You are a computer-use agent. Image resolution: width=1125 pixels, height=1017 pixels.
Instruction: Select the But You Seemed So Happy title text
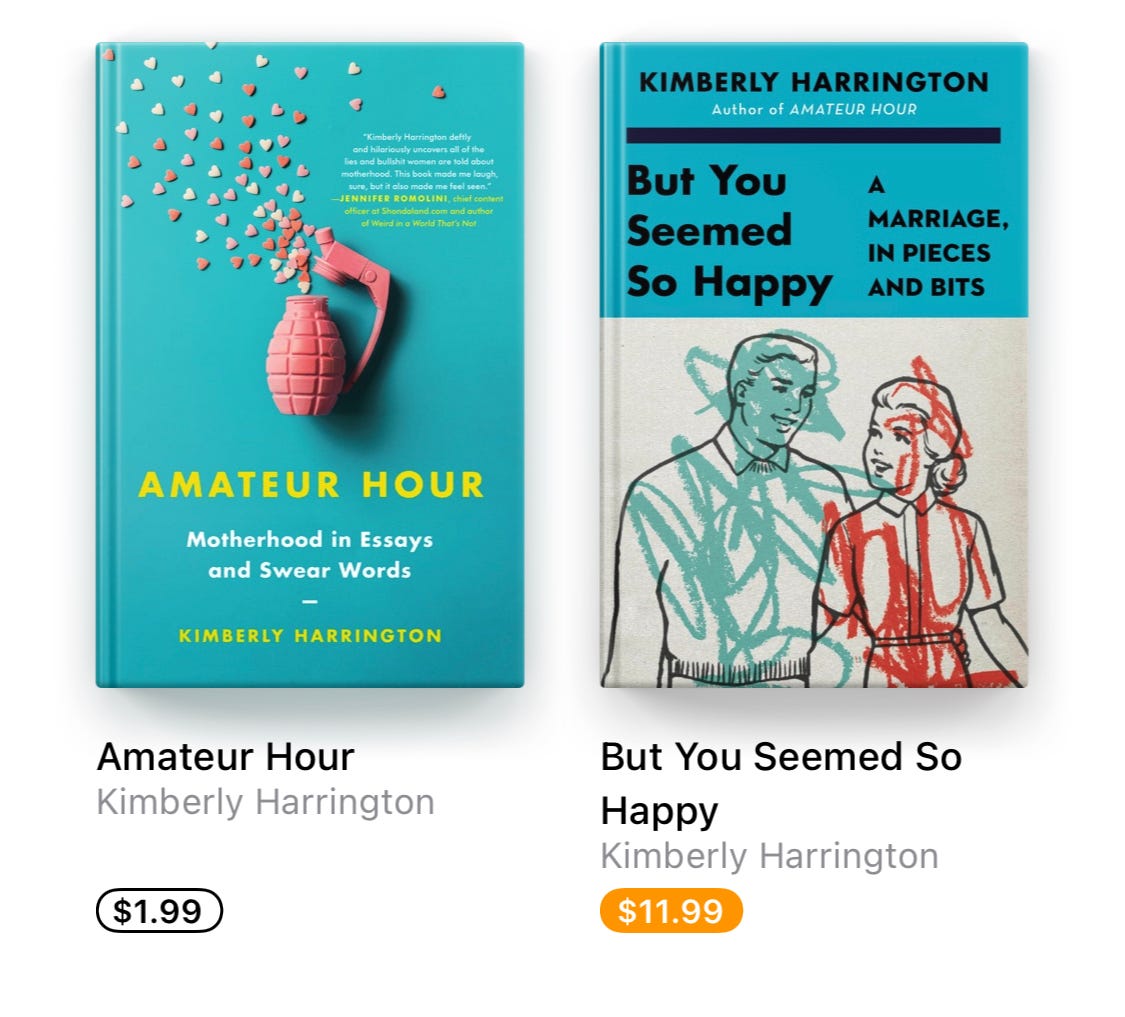(x=781, y=783)
